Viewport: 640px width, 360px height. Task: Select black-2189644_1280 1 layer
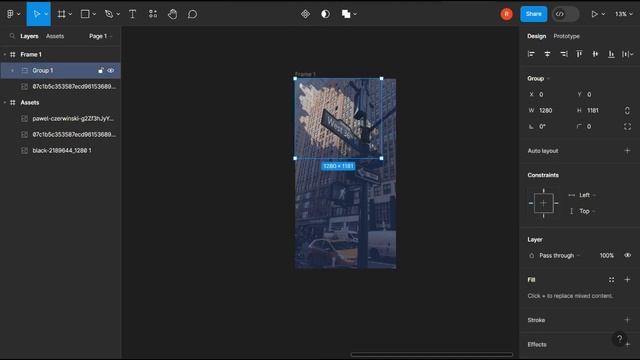(x=60, y=150)
